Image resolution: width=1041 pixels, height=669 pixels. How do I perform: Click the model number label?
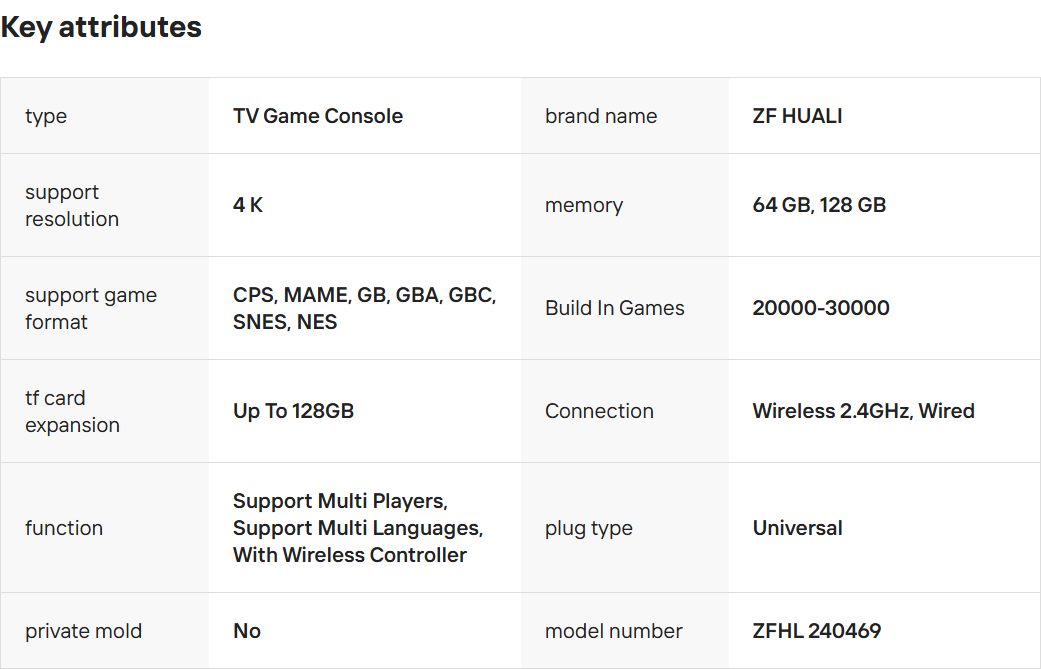point(613,631)
